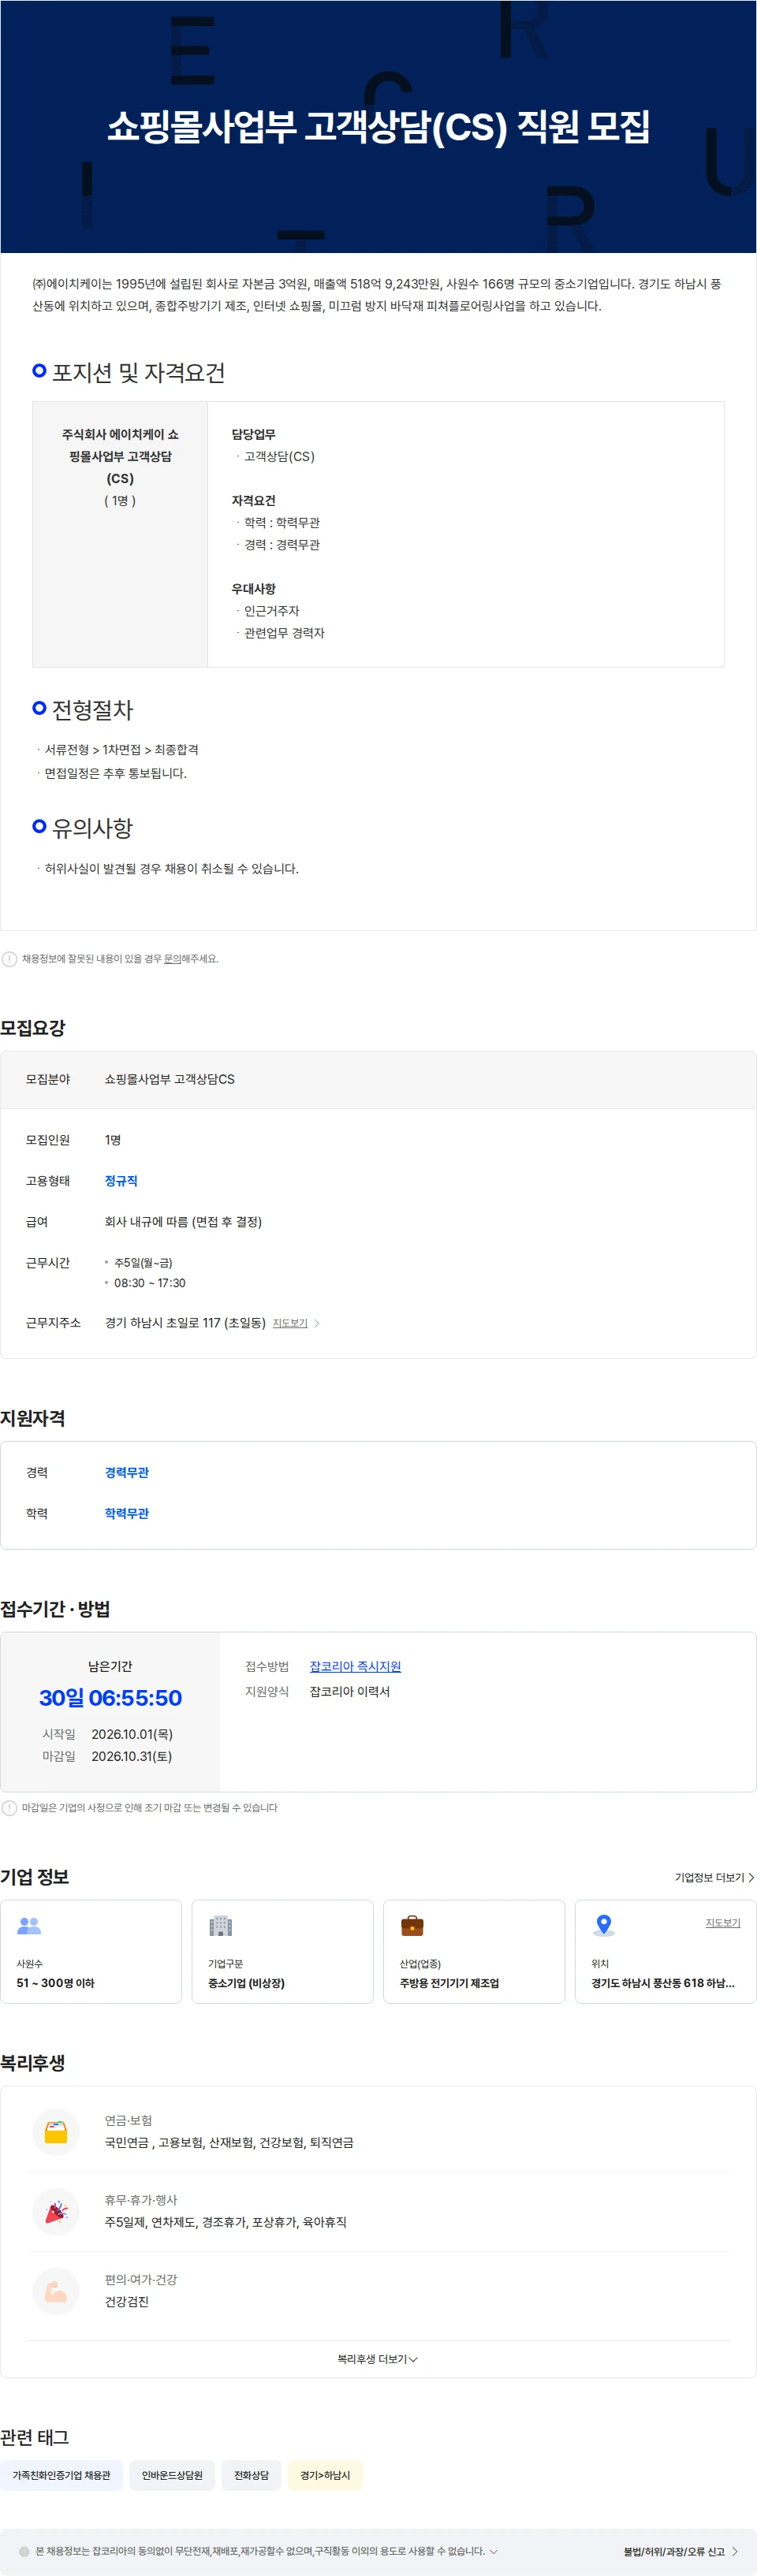The width and height of the screenshot is (757, 2576).
Task: Click 중소기업 (비상장) company type card
Action: (x=283, y=1951)
